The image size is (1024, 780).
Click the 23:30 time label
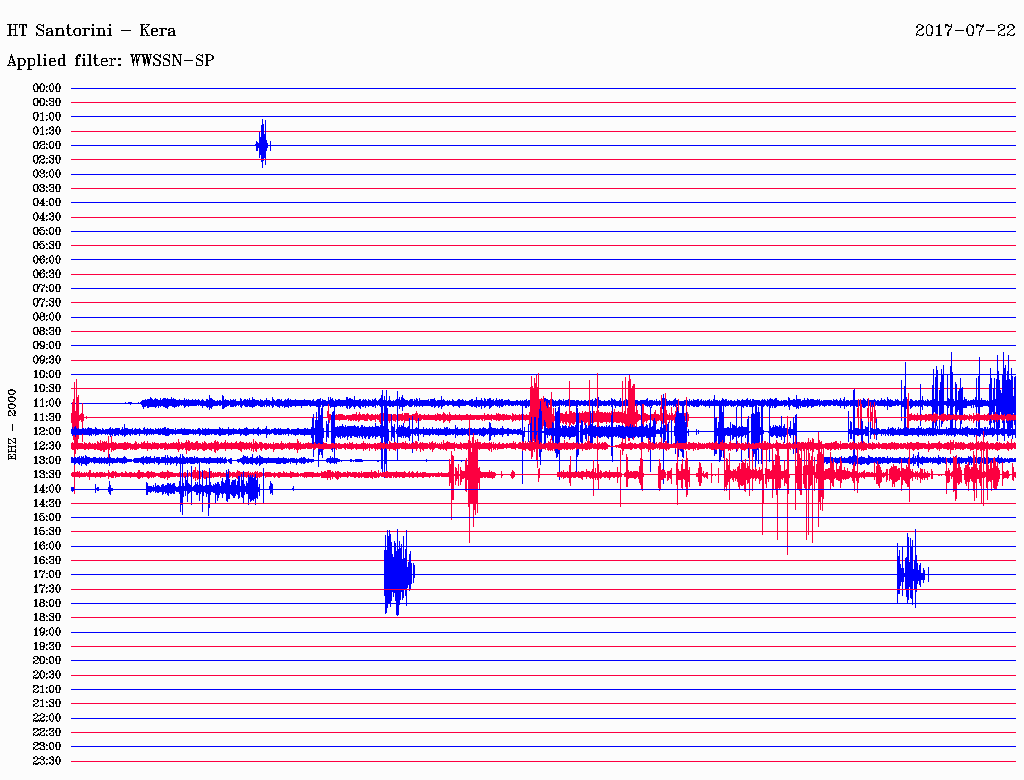point(47,760)
